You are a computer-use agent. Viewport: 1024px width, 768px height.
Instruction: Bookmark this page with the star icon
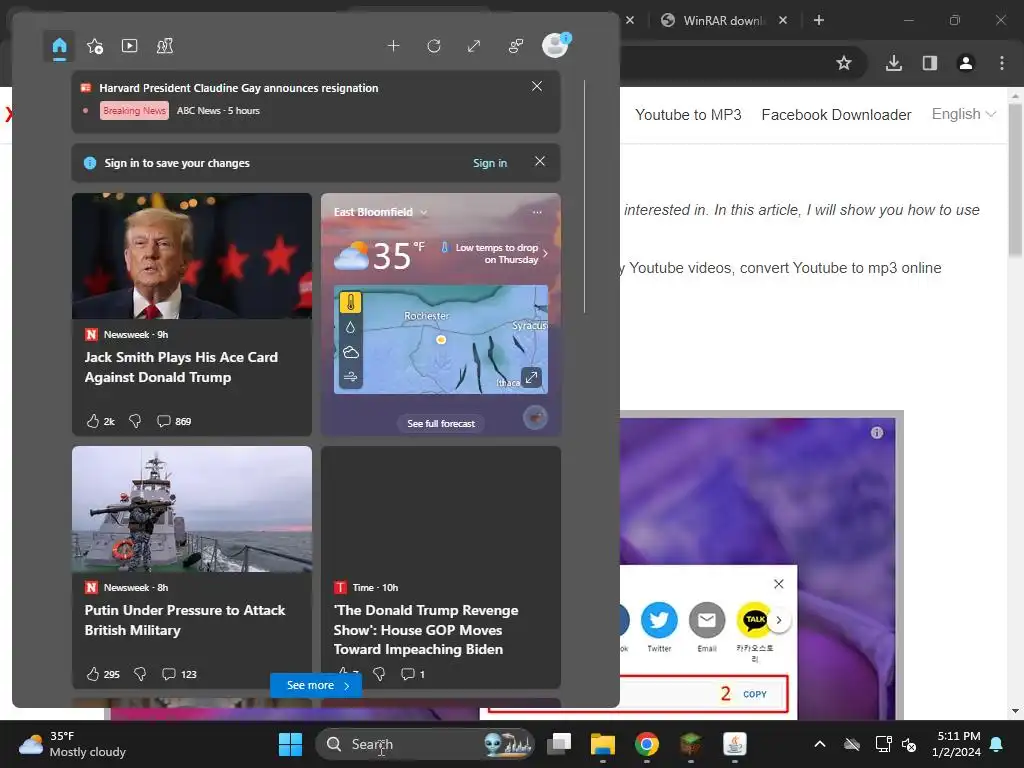(844, 63)
